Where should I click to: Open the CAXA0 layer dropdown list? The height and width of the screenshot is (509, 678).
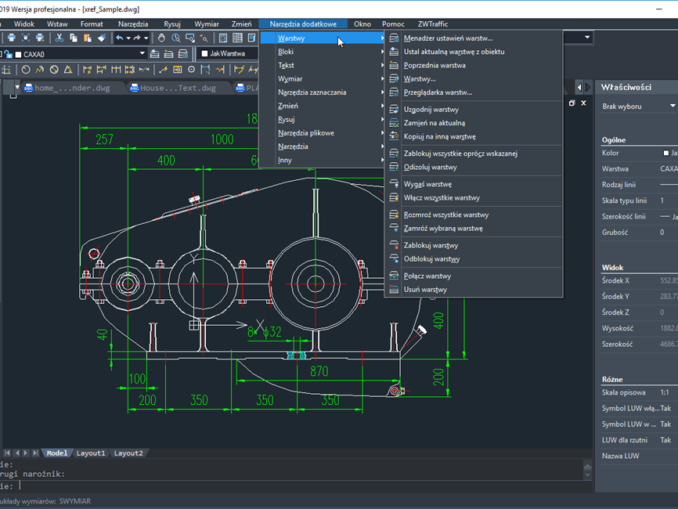pyautogui.click(x=142, y=53)
